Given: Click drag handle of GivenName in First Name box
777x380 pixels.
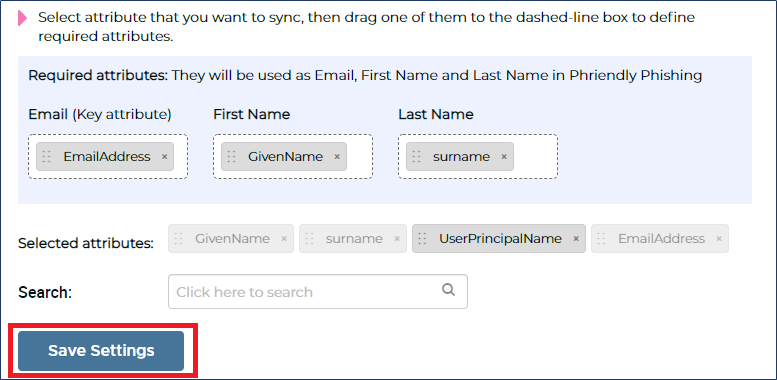Looking at the screenshot, I should coord(231,157).
